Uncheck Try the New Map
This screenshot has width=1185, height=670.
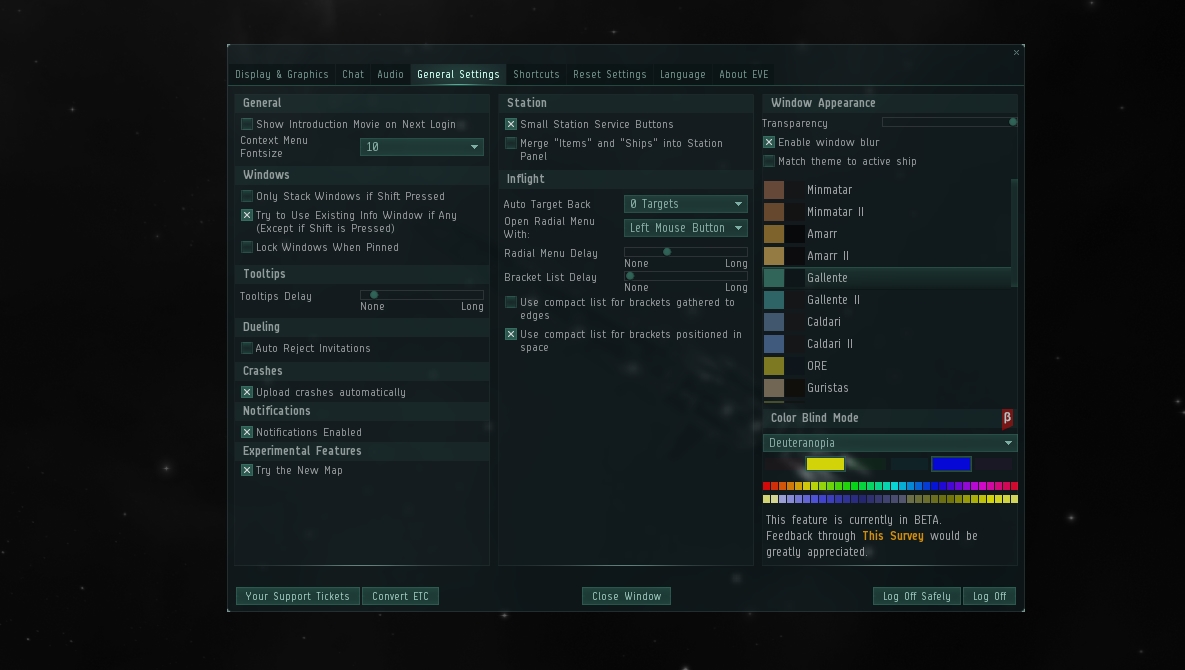click(247, 470)
